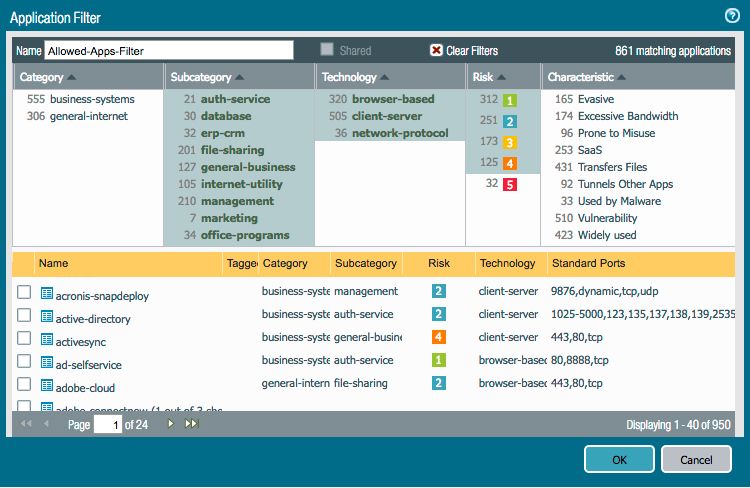Viewport: 750px width, 488px height.
Task: Click risk badge 2 in adobe-cloud row
Action: coord(439,383)
